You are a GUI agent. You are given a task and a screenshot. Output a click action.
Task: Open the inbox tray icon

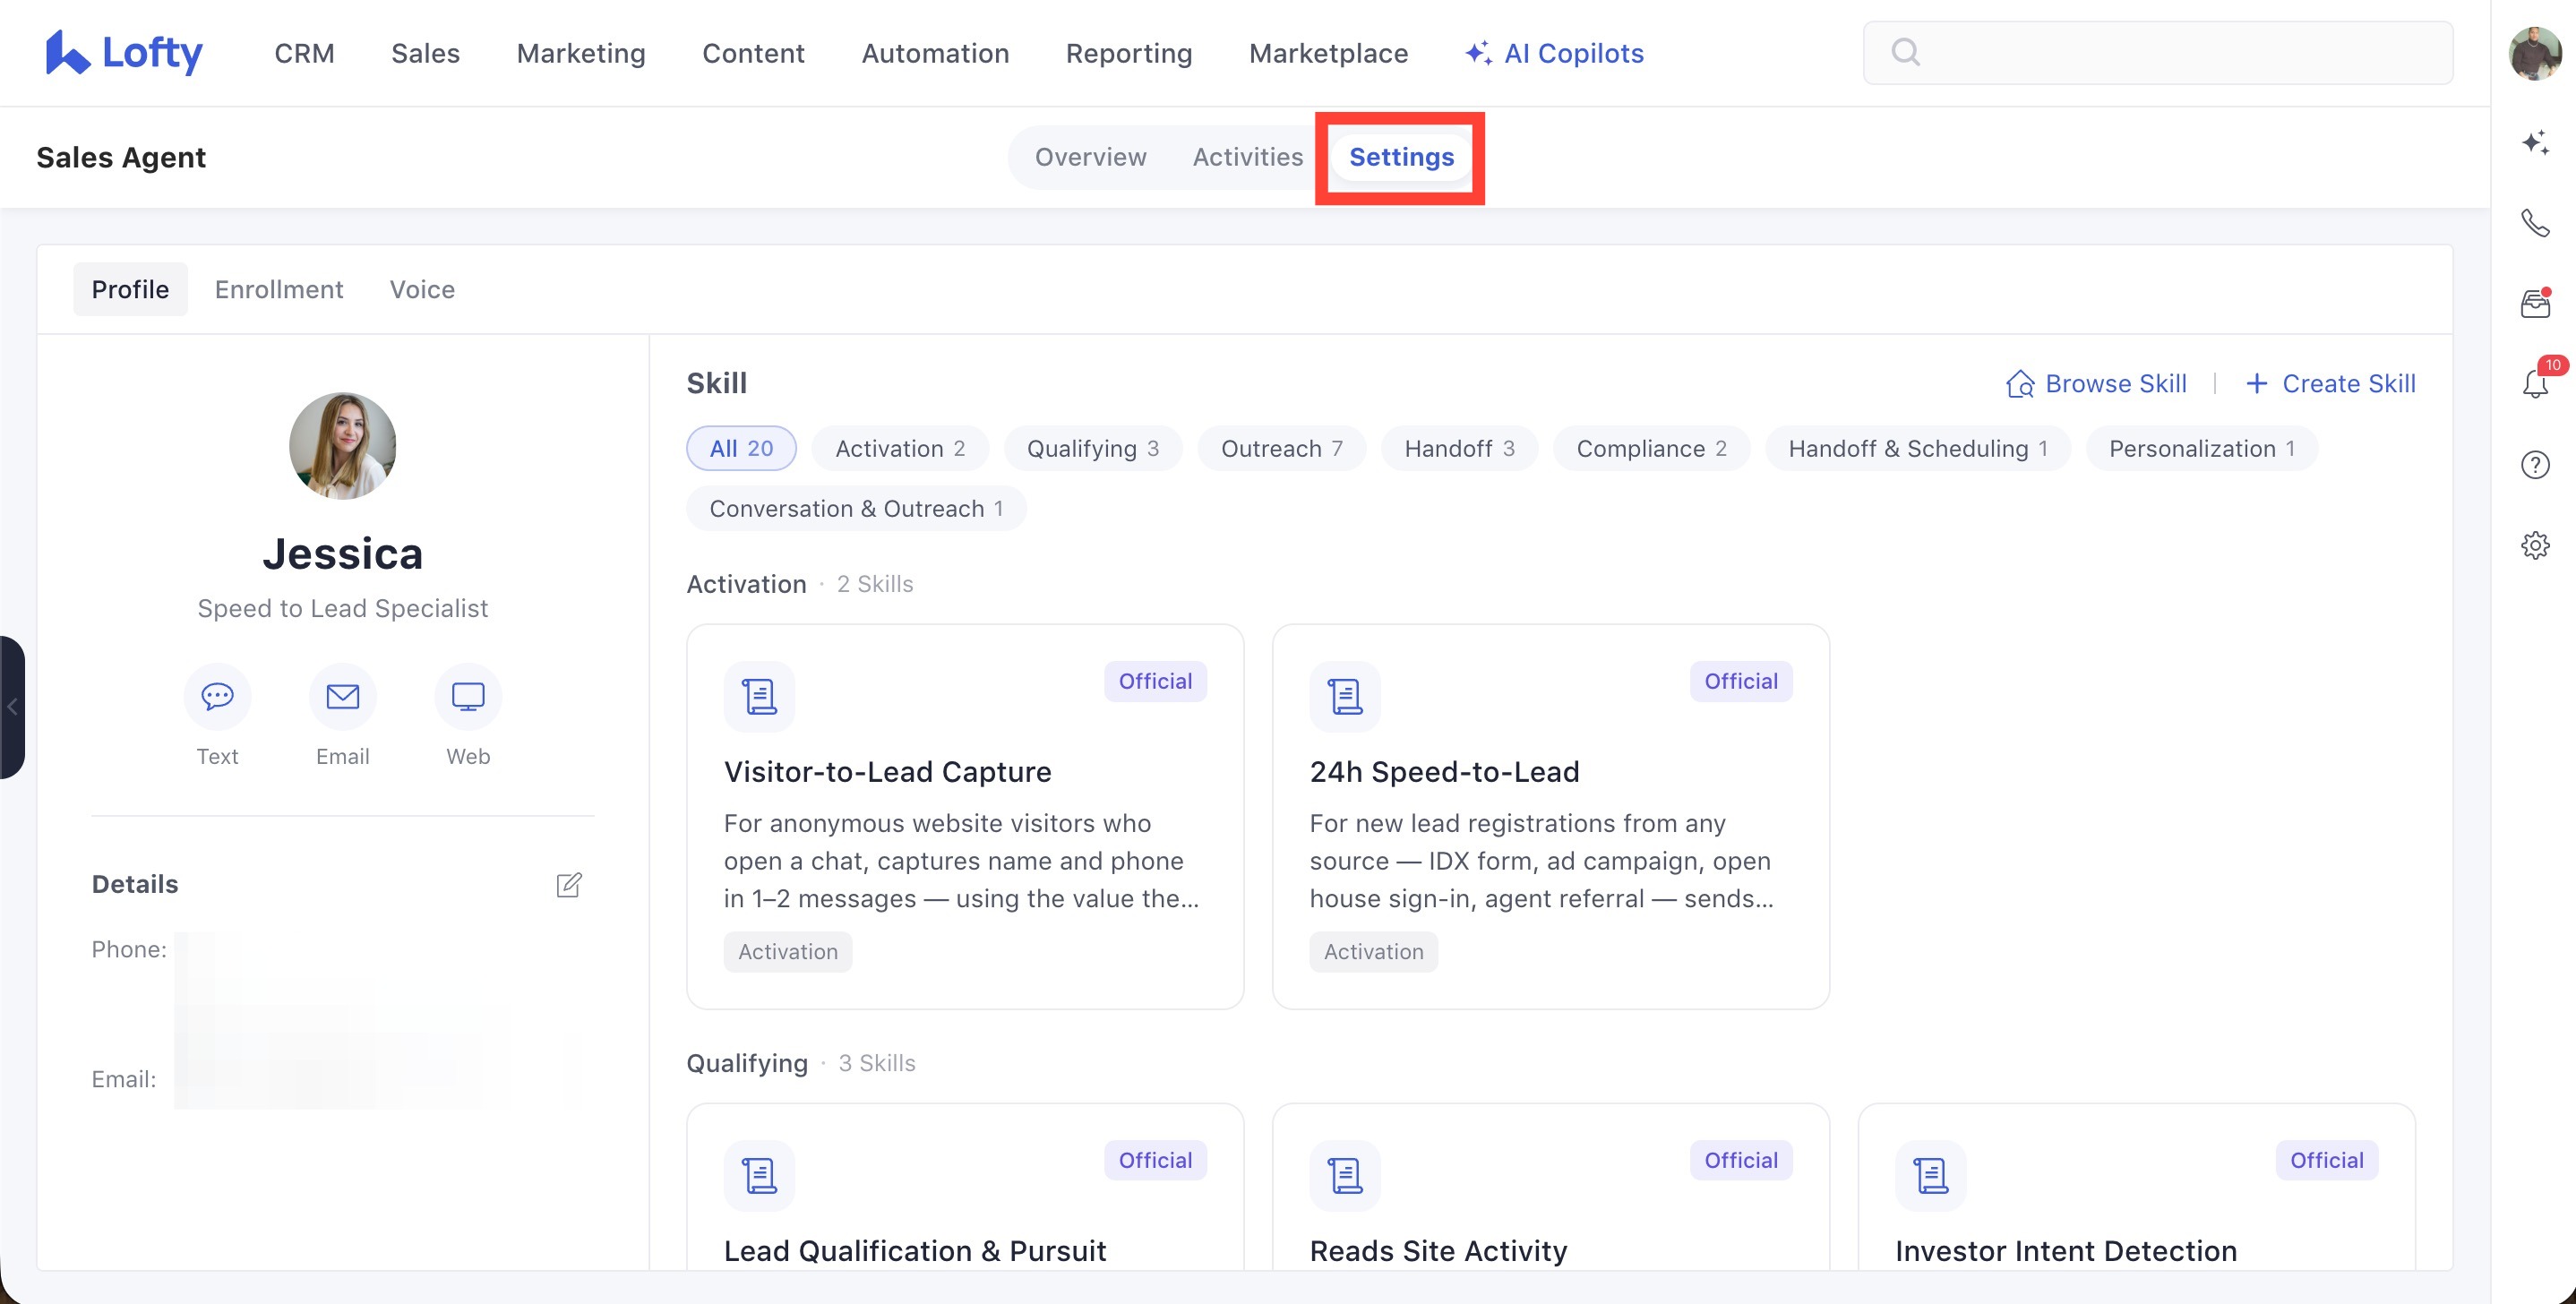tap(2535, 303)
